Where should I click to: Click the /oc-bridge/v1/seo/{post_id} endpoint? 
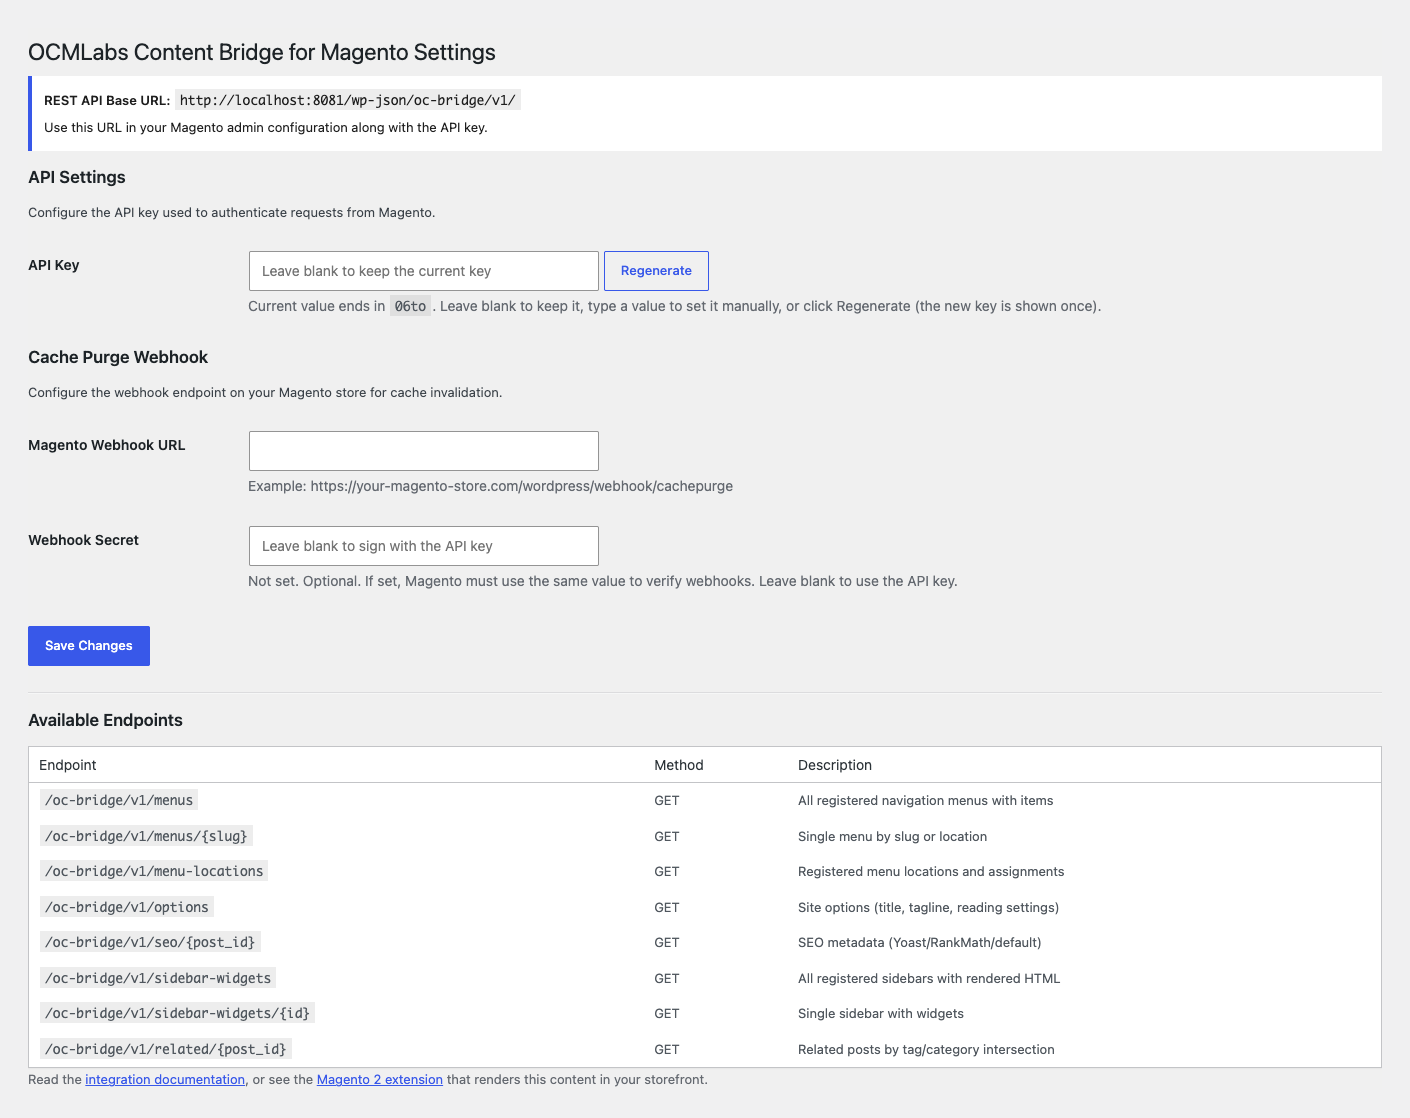click(150, 942)
